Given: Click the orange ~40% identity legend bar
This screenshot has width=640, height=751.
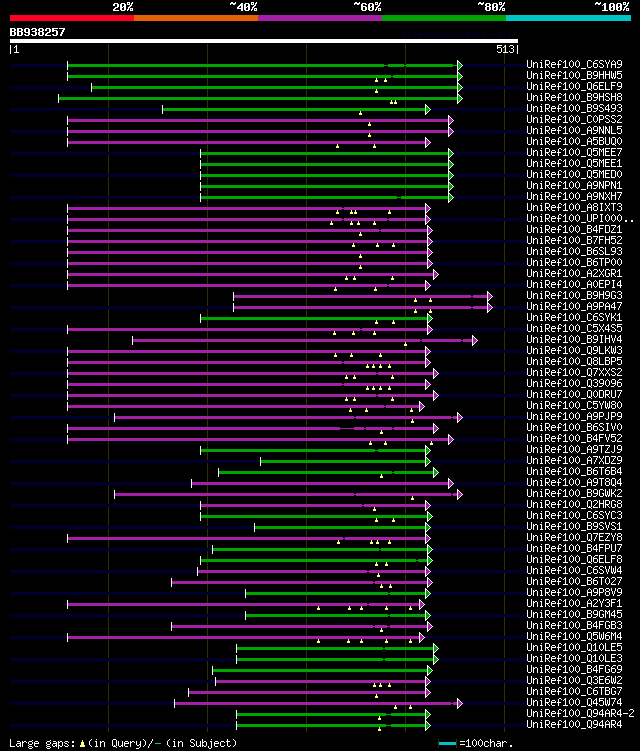Looking at the screenshot, I should [196, 18].
